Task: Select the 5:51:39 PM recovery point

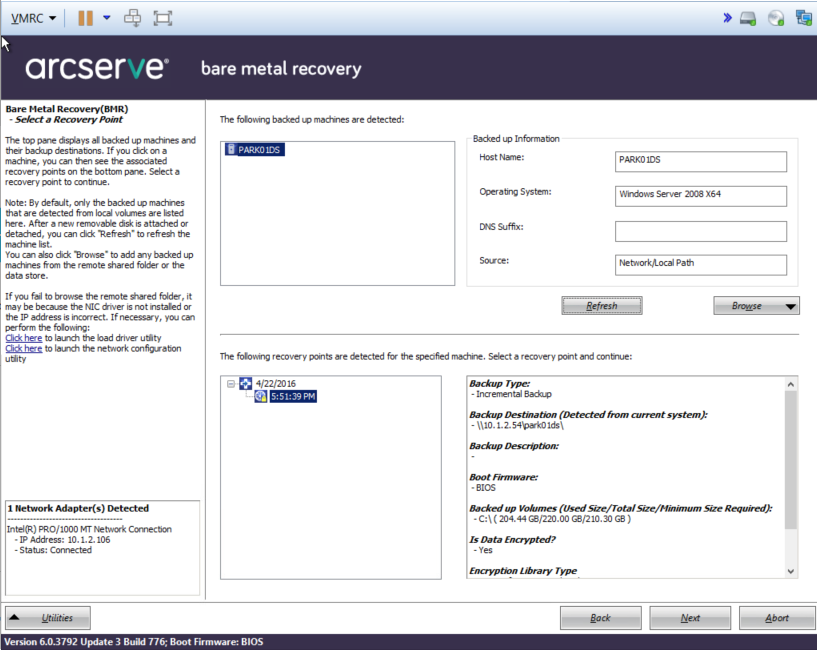Action: [293, 397]
